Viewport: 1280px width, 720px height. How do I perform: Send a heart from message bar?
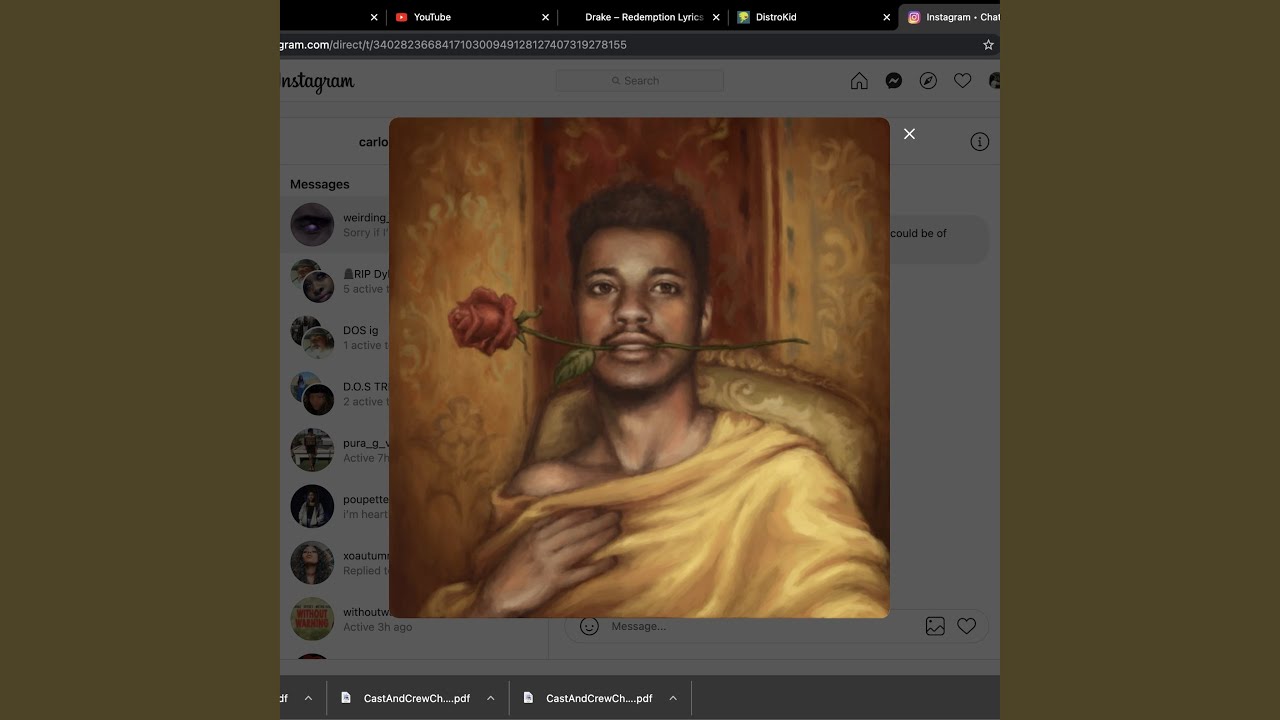coord(966,626)
